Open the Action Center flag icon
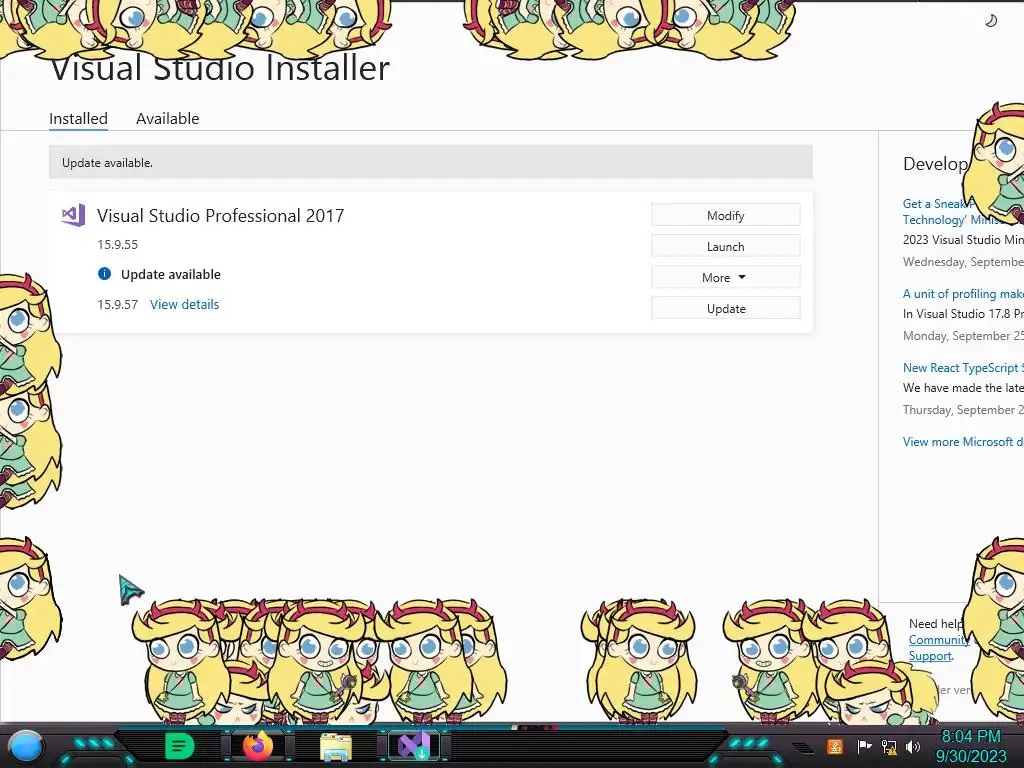 (x=864, y=746)
